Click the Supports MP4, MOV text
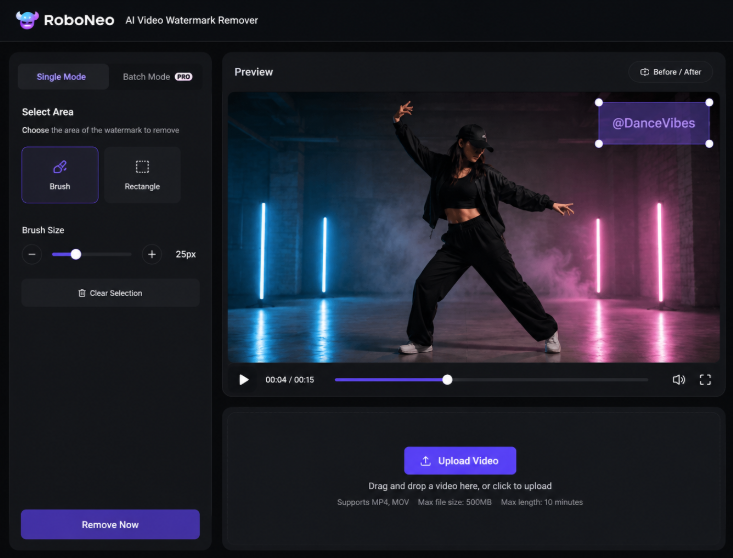 click(x=373, y=502)
